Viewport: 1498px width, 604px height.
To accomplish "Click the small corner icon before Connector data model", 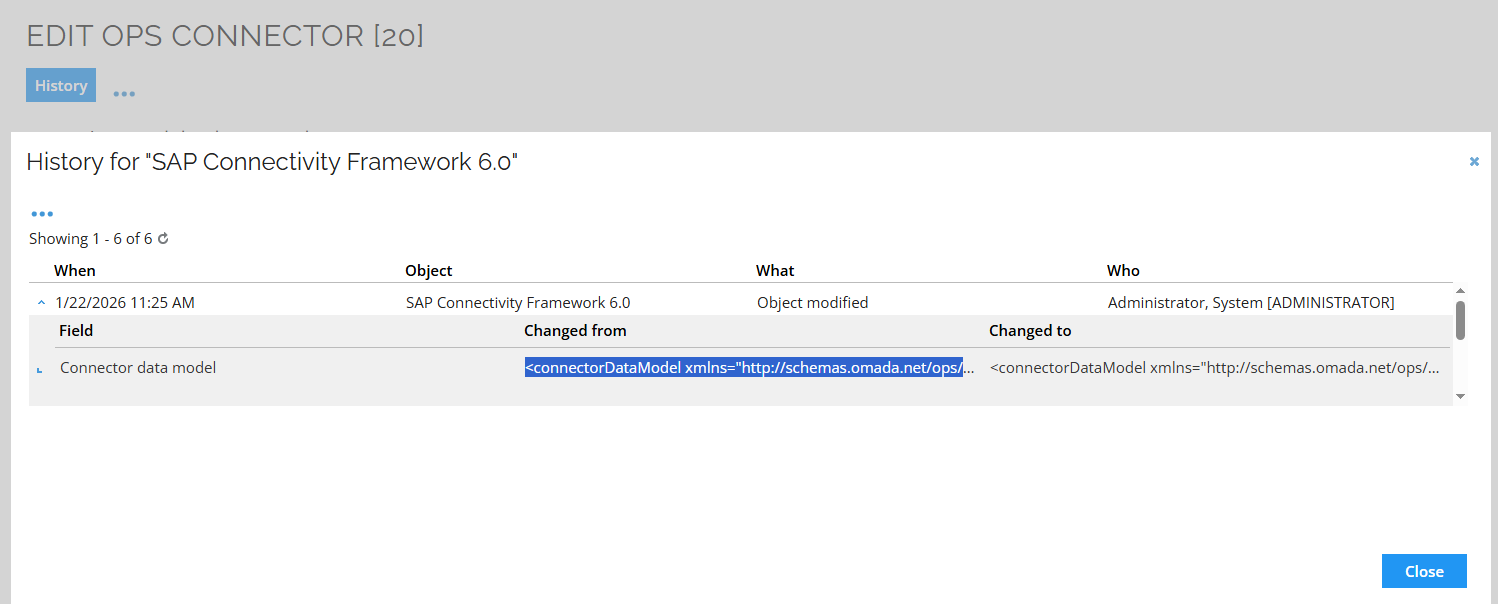I will click(x=40, y=370).
